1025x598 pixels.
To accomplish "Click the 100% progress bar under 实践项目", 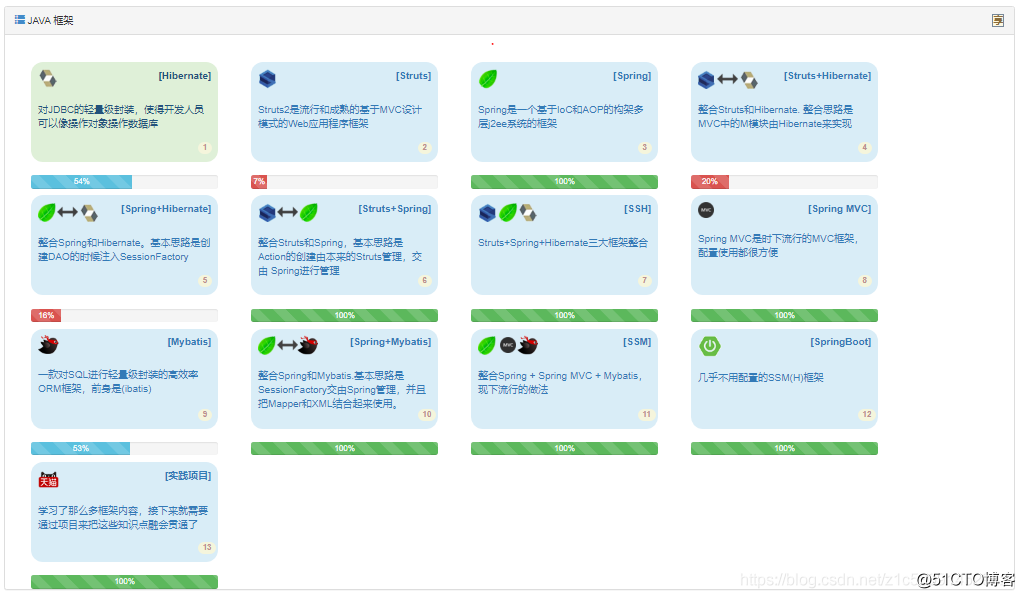I will click(124, 582).
